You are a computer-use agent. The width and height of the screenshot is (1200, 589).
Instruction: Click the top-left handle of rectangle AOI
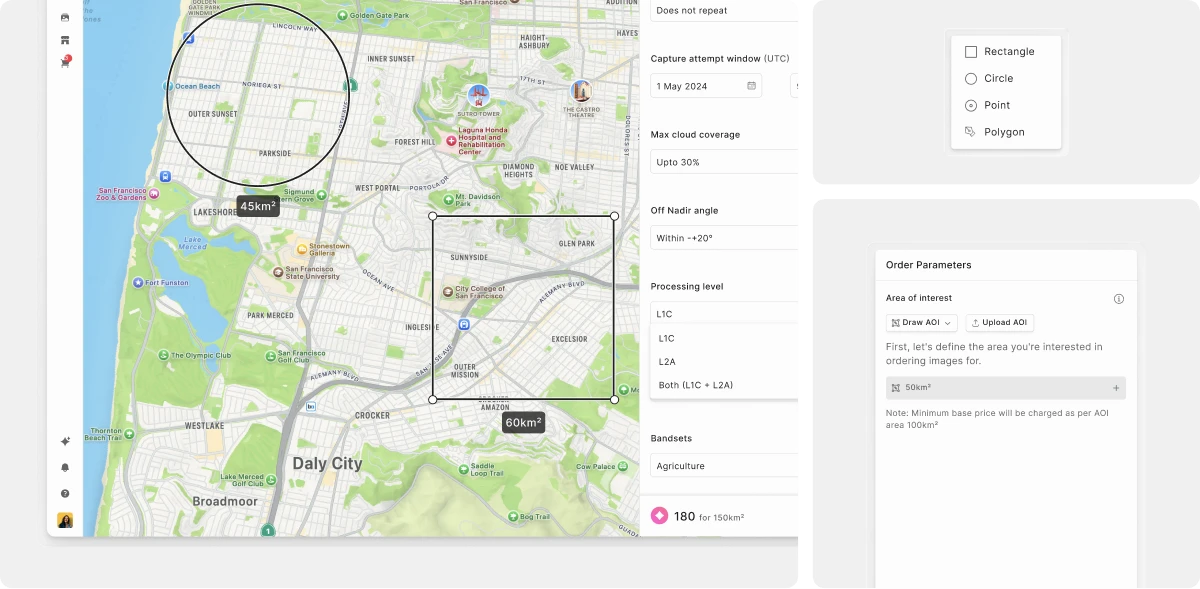(x=433, y=216)
